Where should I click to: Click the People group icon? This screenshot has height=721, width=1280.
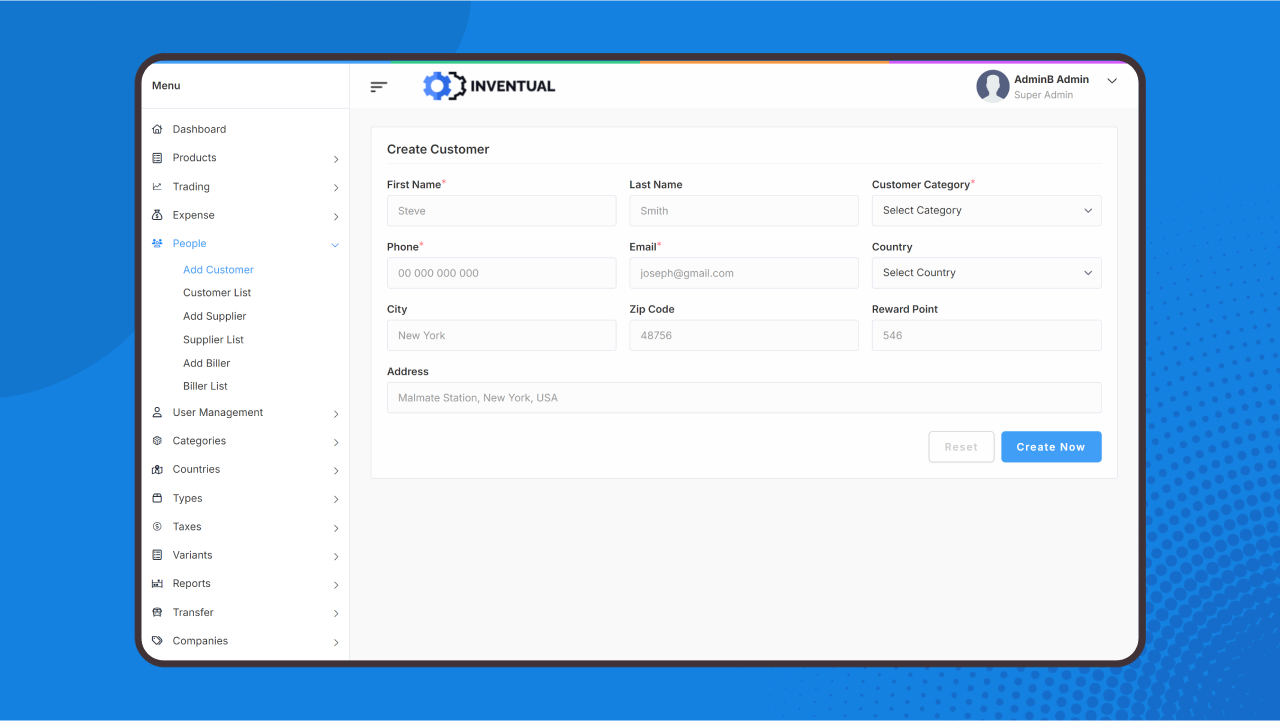tap(156, 243)
